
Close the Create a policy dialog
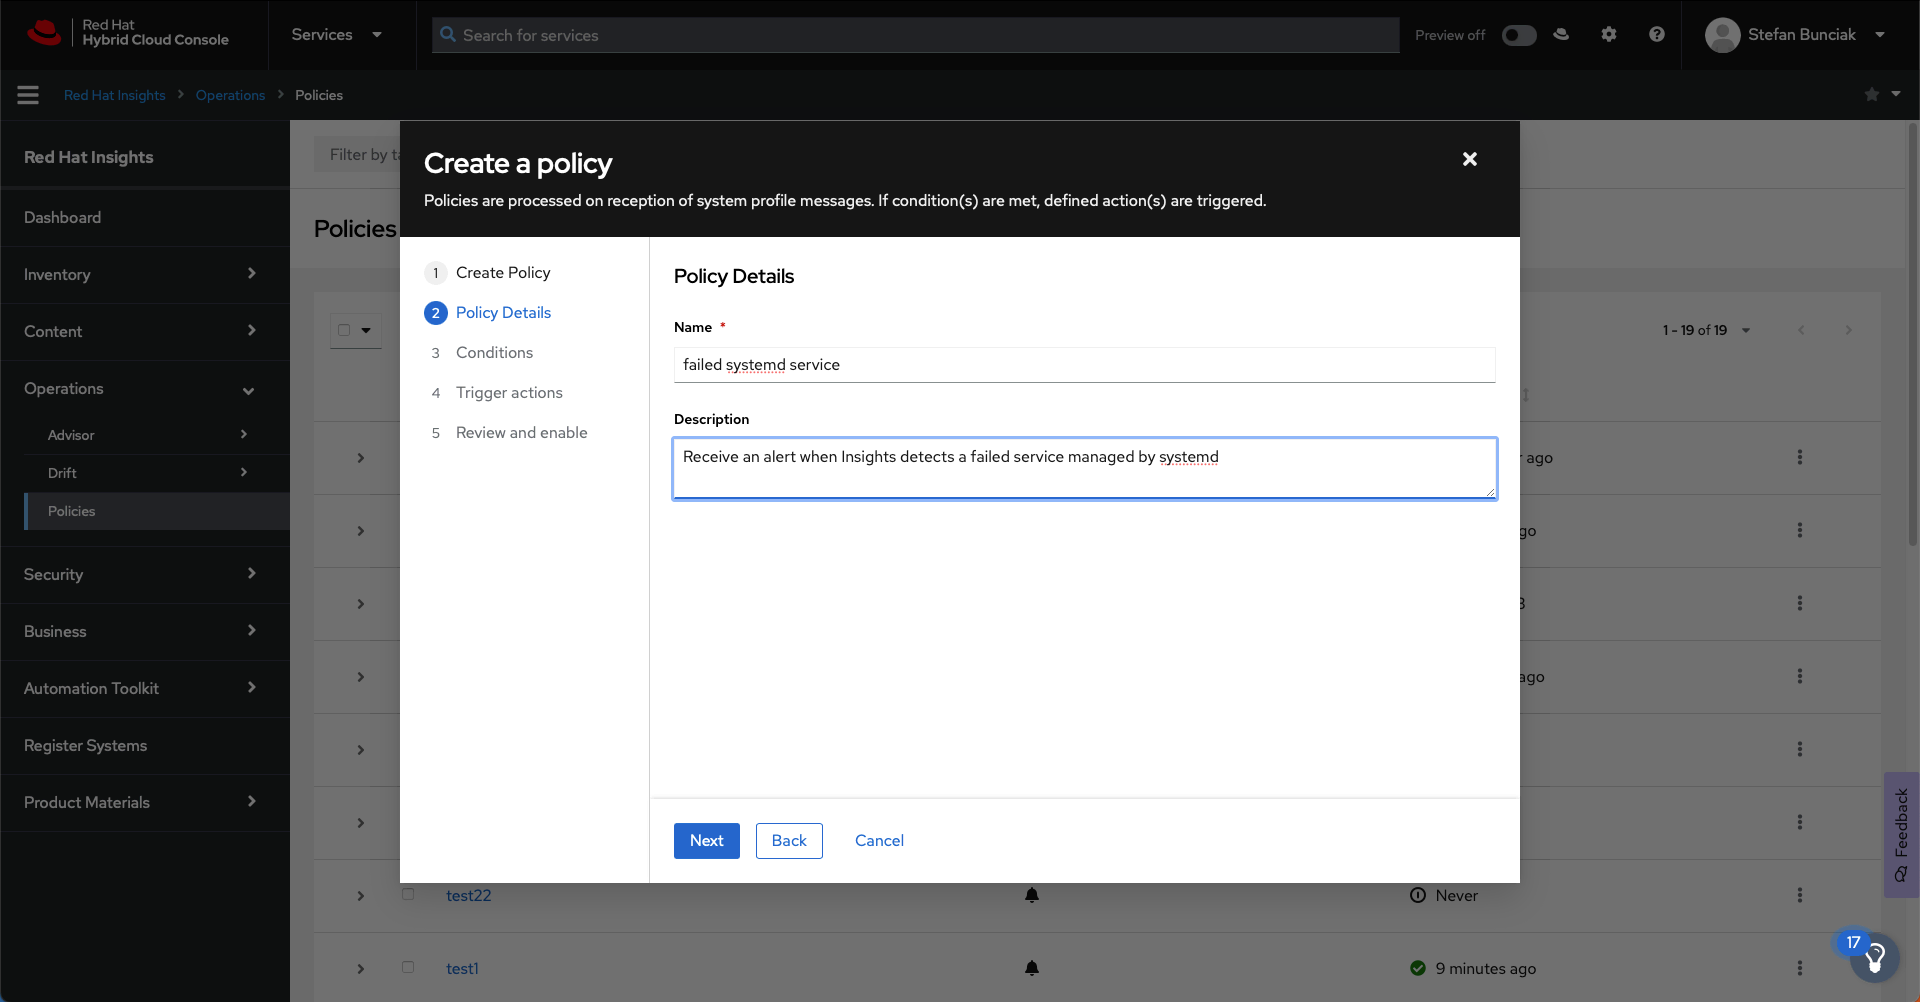click(1469, 159)
